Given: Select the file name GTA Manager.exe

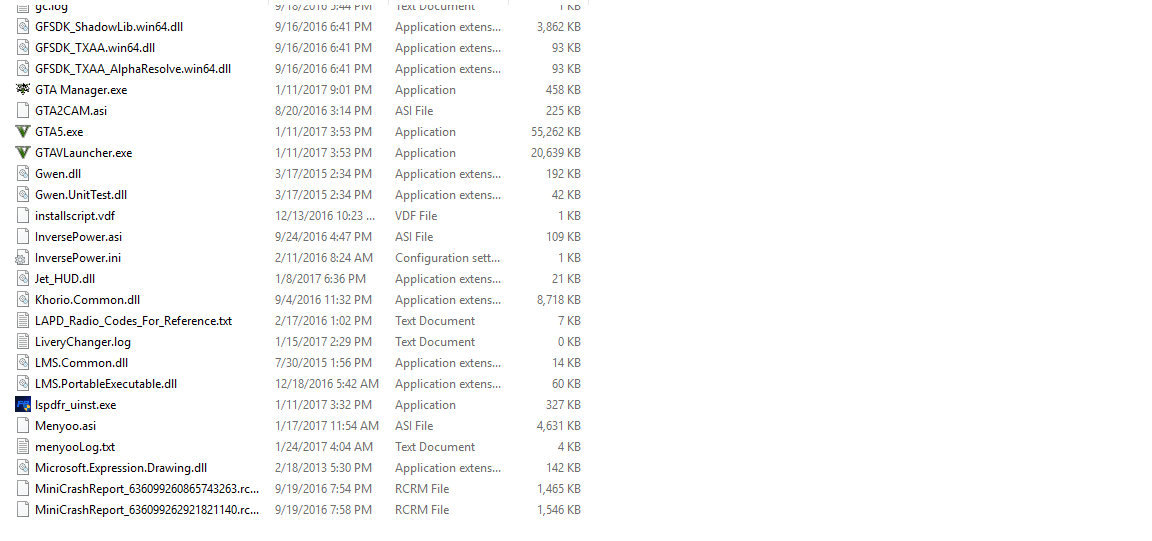Looking at the screenshot, I should pyautogui.click(x=81, y=90).
